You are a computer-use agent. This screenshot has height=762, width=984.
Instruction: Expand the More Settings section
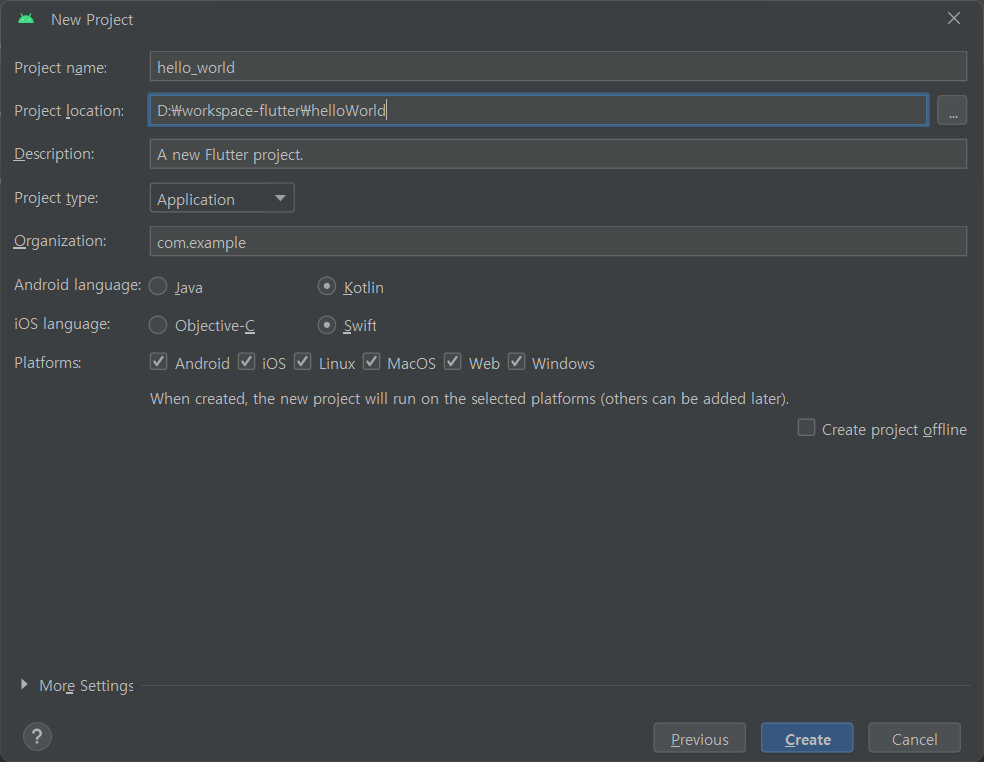(24, 685)
